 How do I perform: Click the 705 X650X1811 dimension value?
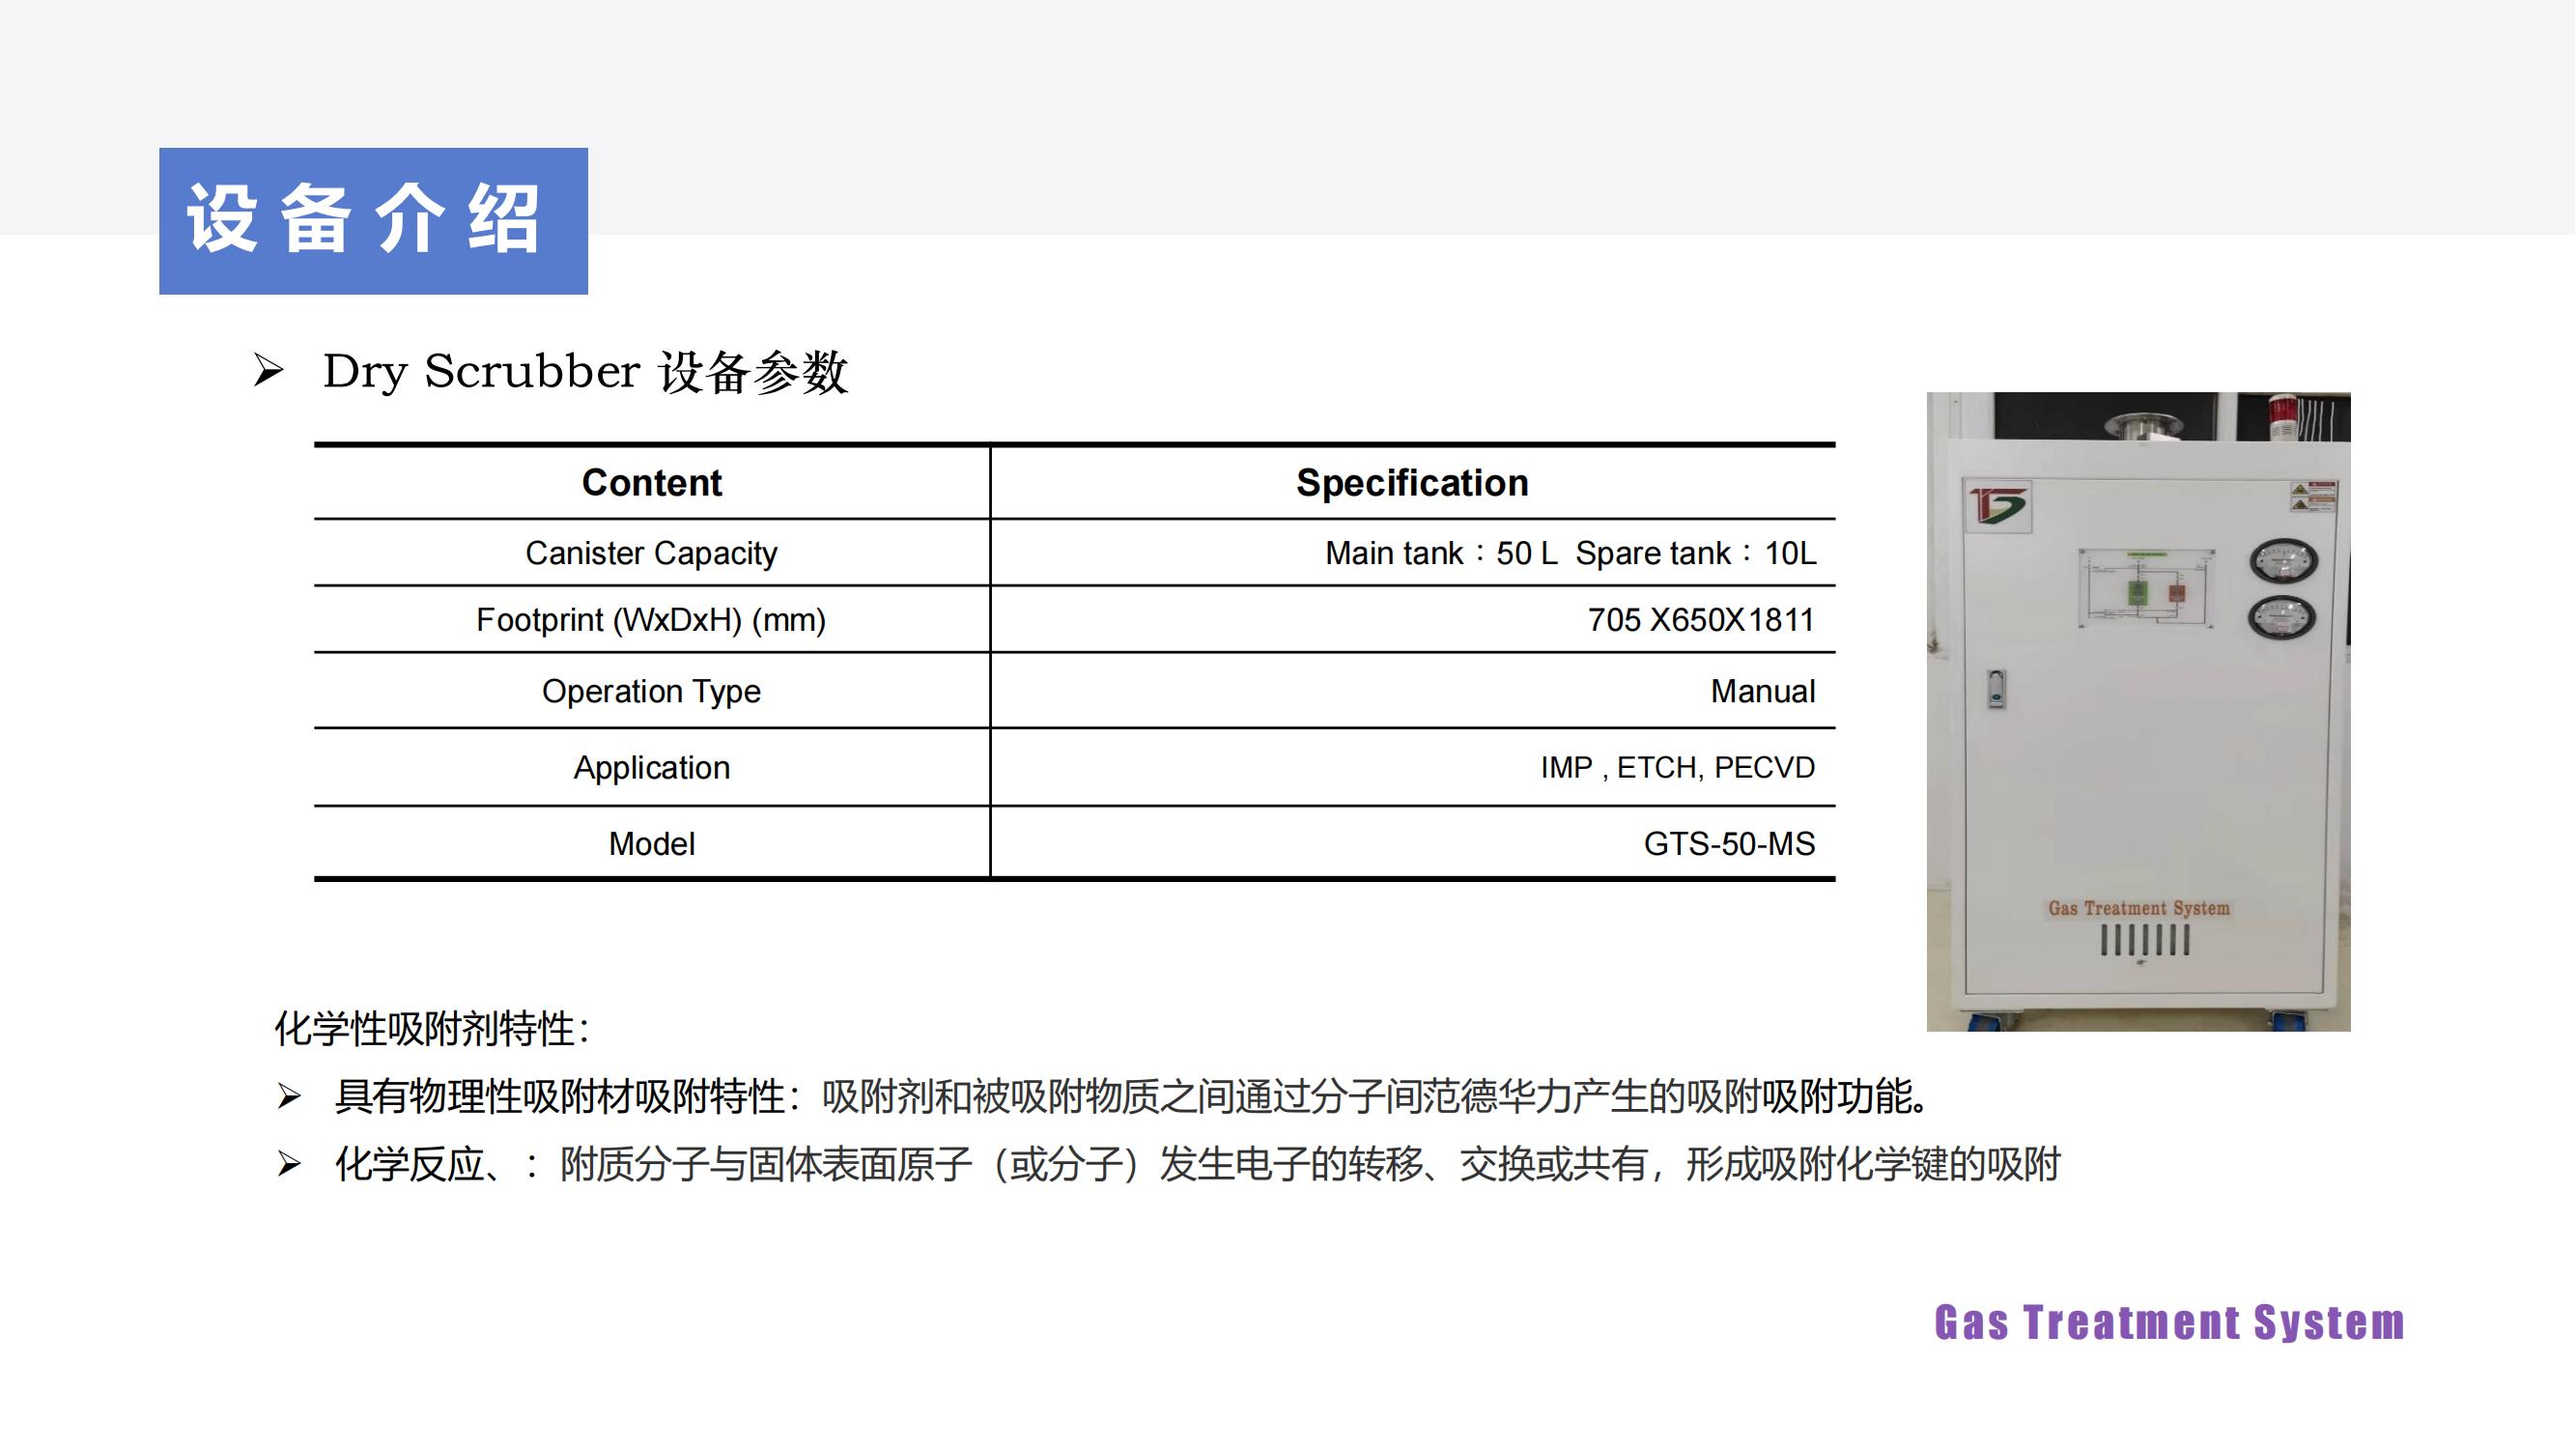1700,620
